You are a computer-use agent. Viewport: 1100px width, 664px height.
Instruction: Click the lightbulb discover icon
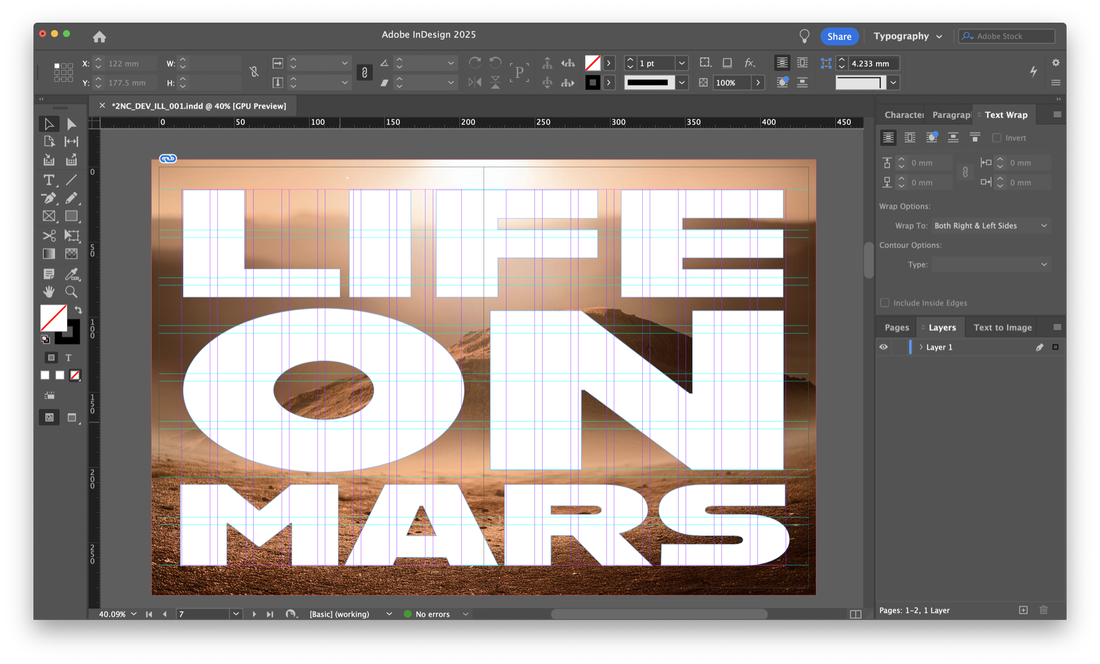(x=804, y=36)
